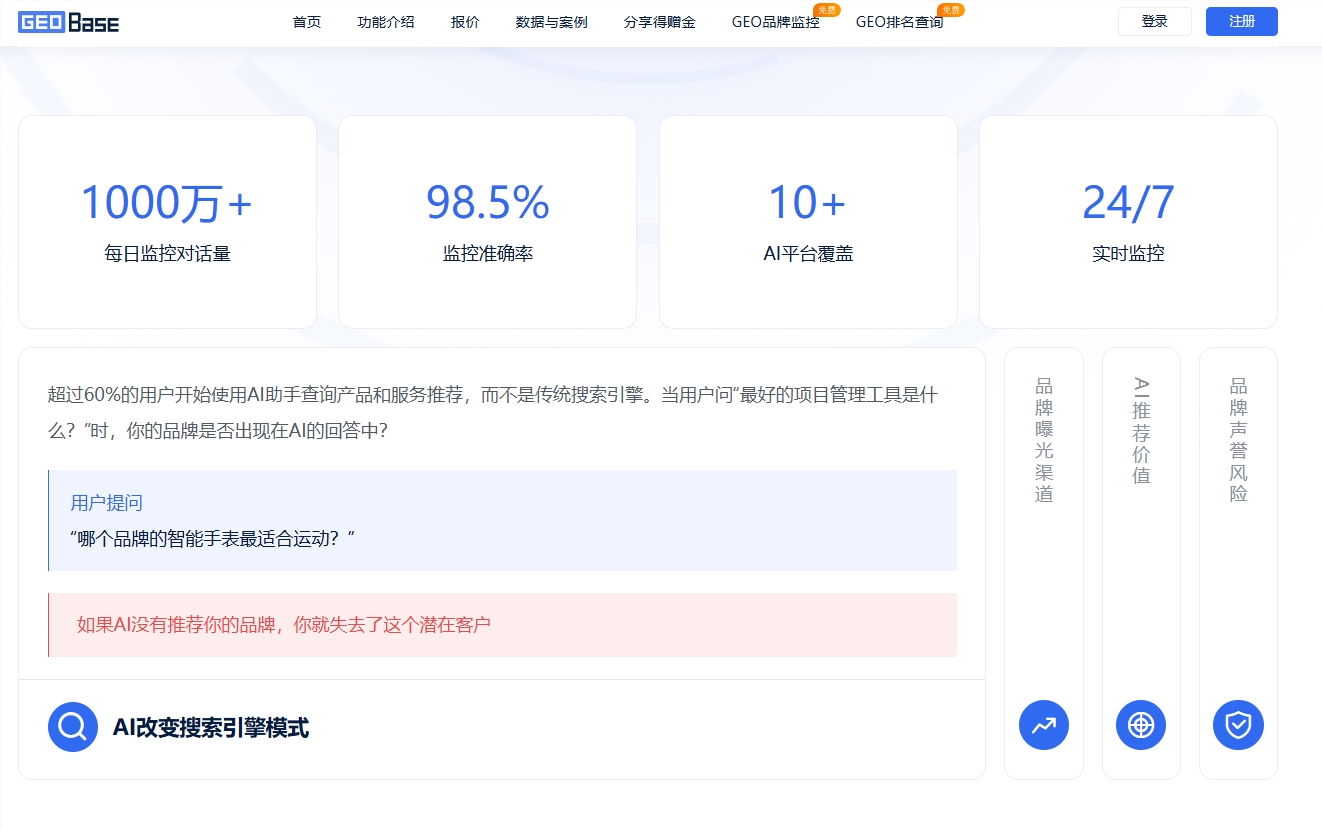The image size is (1322, 830).
Task: Click the 登录 button
Action: 1154,21
